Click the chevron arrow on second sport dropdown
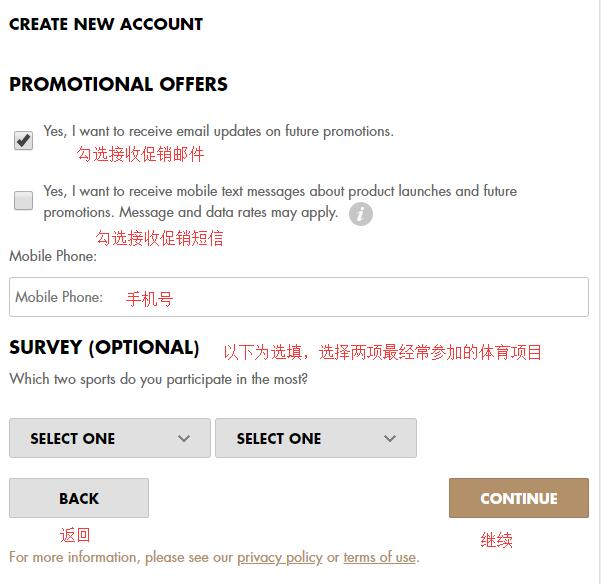The height and width of the screenshot is (584, 601). coord(390,438)
